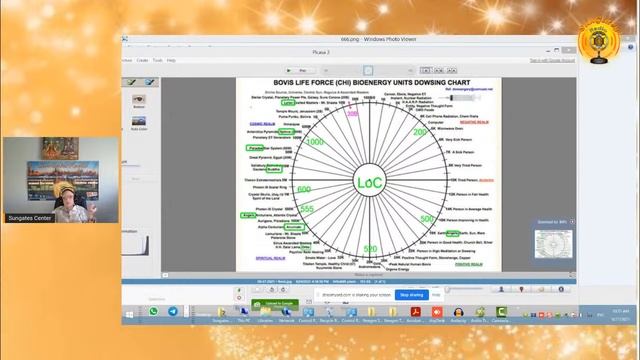Click the POSITIVE REALM label on the chart
The image size is (640, 360).
click(469, 264)
